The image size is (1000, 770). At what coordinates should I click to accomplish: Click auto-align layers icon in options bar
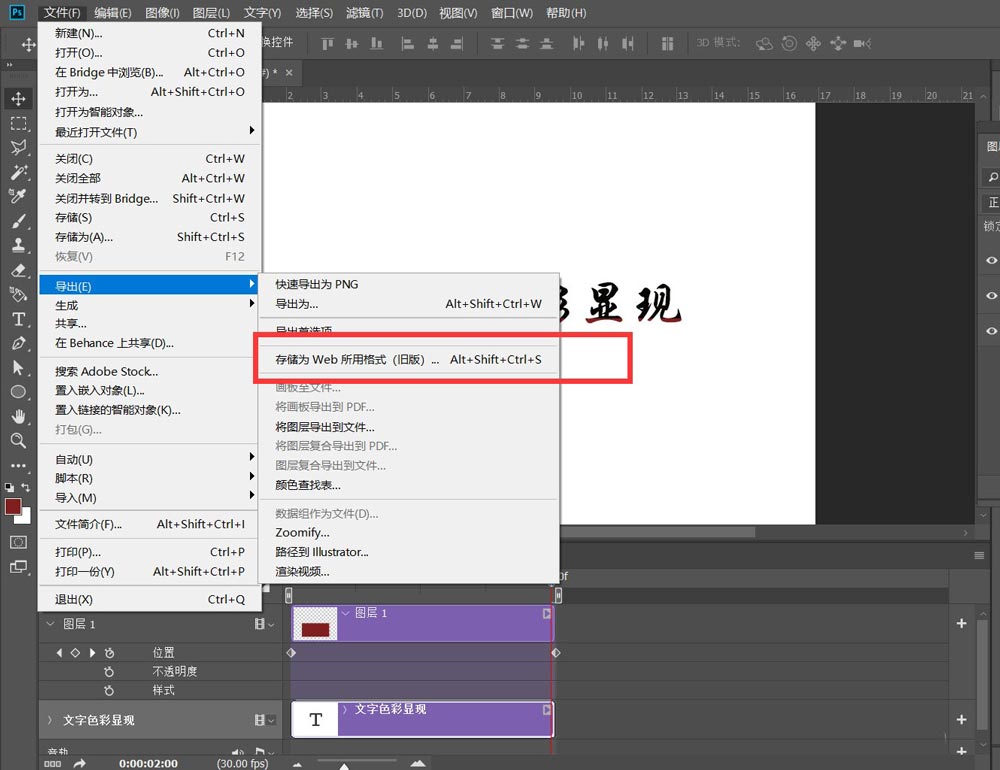(667, 43)
